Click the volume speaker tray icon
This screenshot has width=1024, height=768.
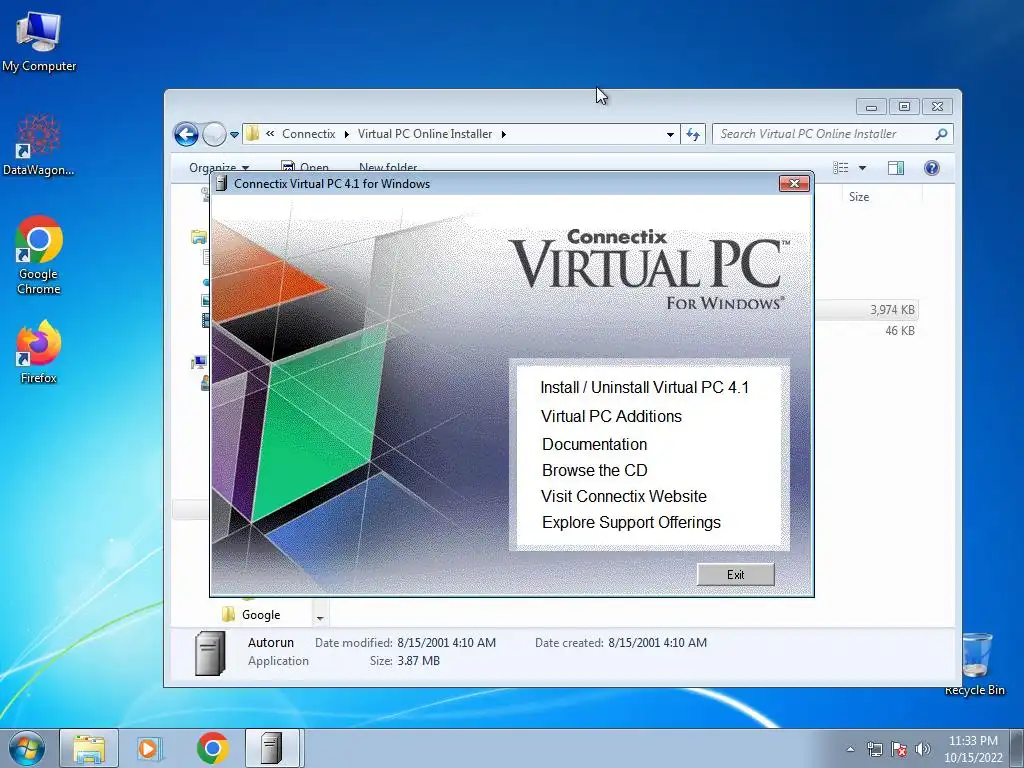[922, 749]
